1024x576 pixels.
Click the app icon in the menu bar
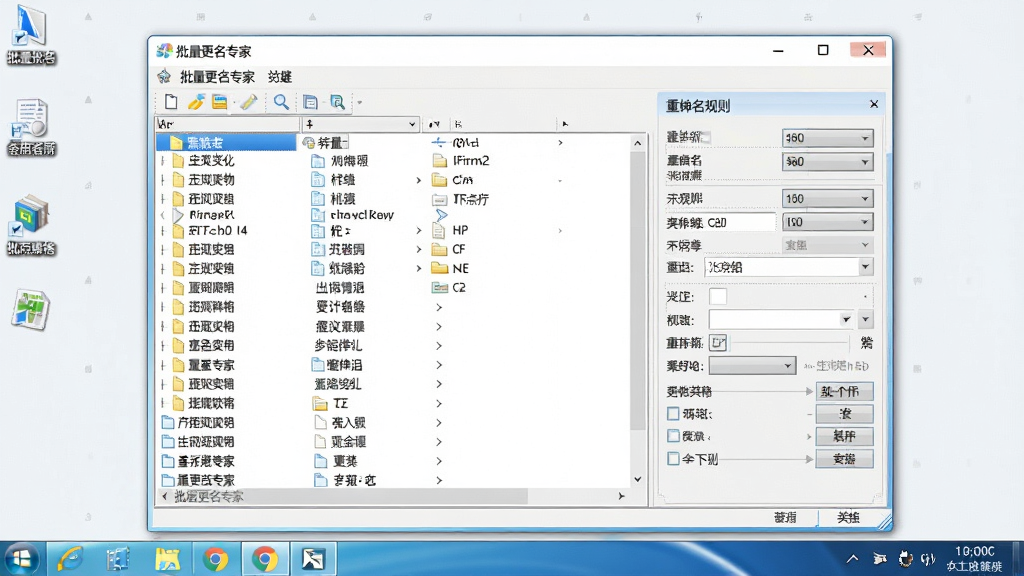[164, 76]
